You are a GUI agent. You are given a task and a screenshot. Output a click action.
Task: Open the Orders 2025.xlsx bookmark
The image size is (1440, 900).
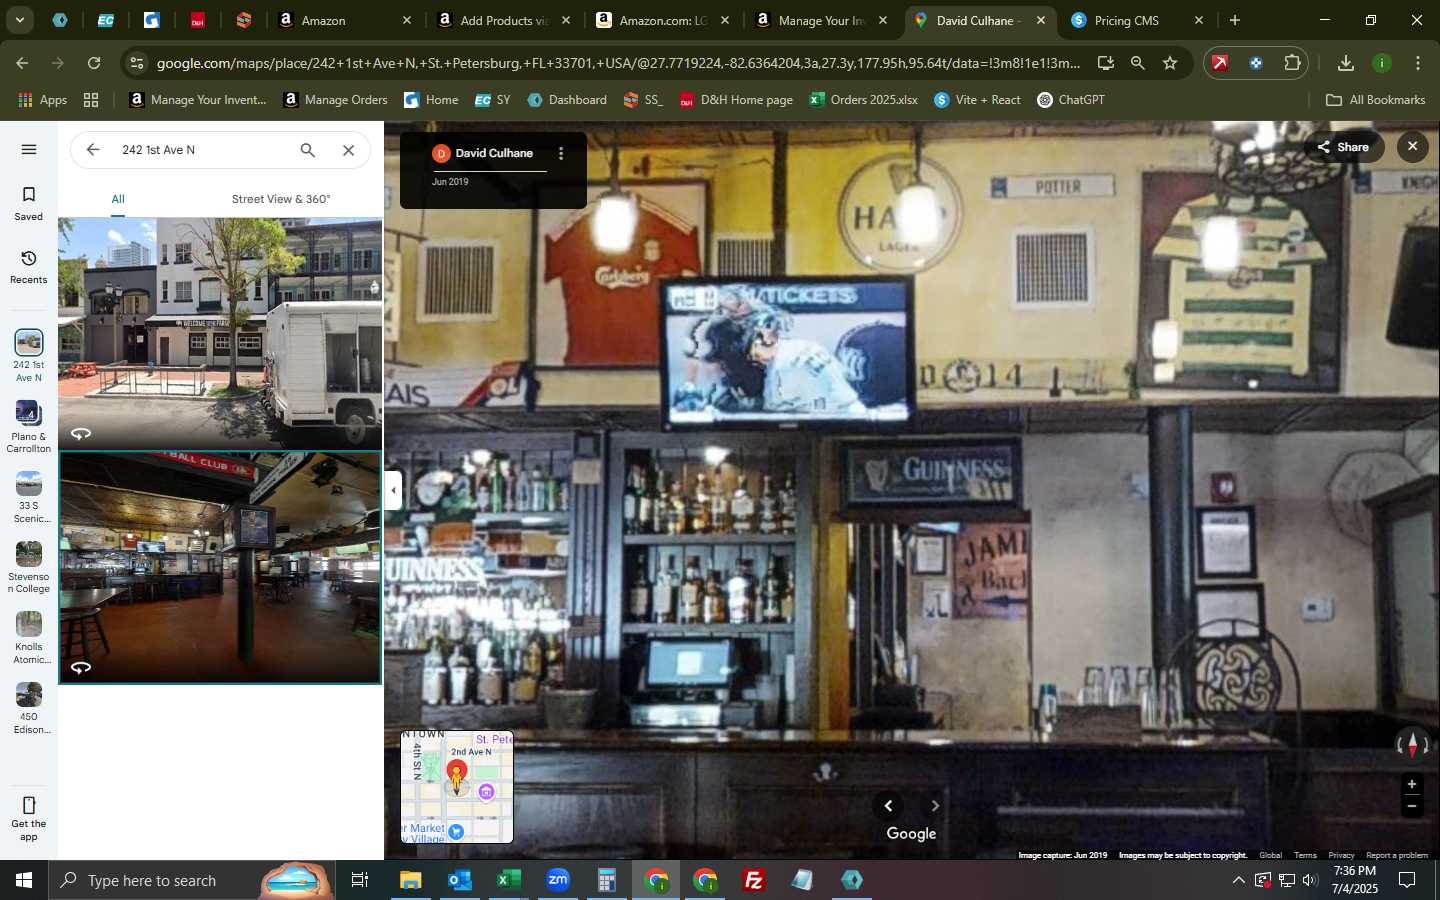tap(863, 100)
